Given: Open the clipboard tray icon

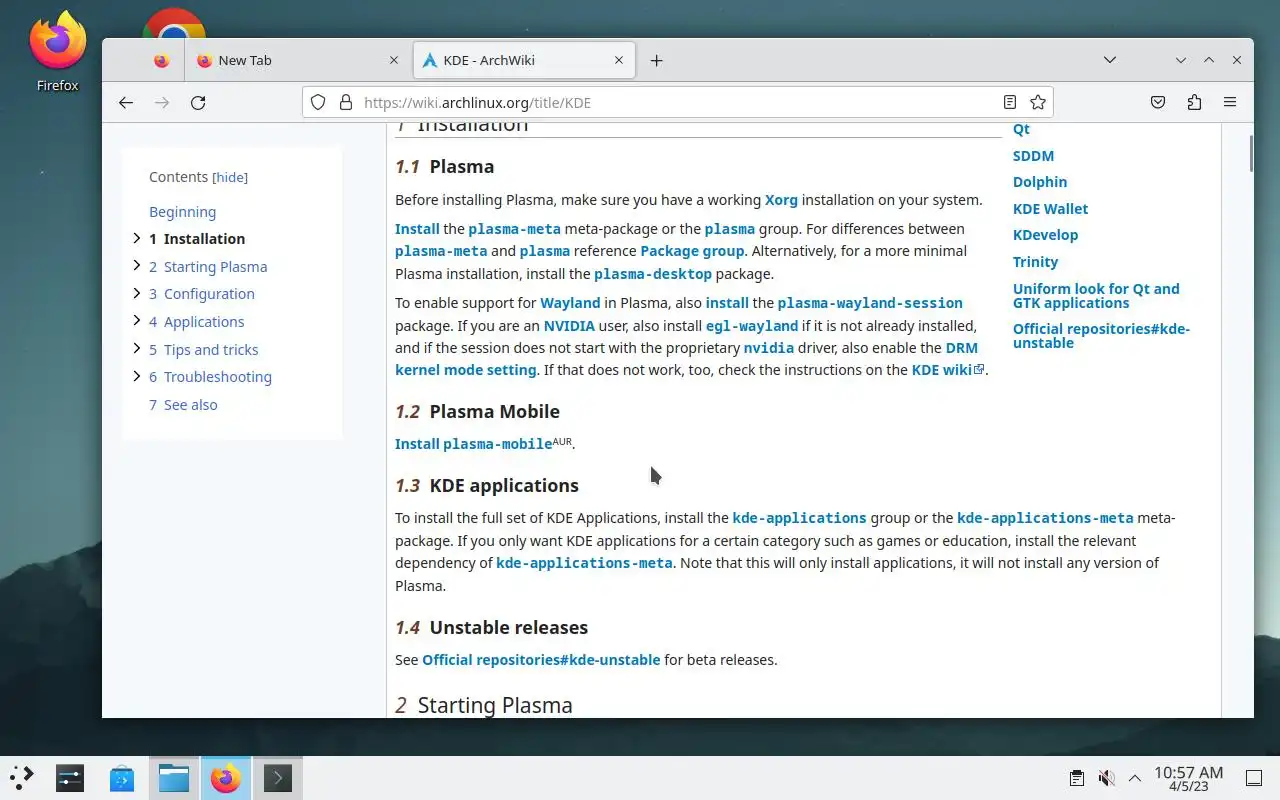Looking at the screenshot, I should pos(1077,778).
